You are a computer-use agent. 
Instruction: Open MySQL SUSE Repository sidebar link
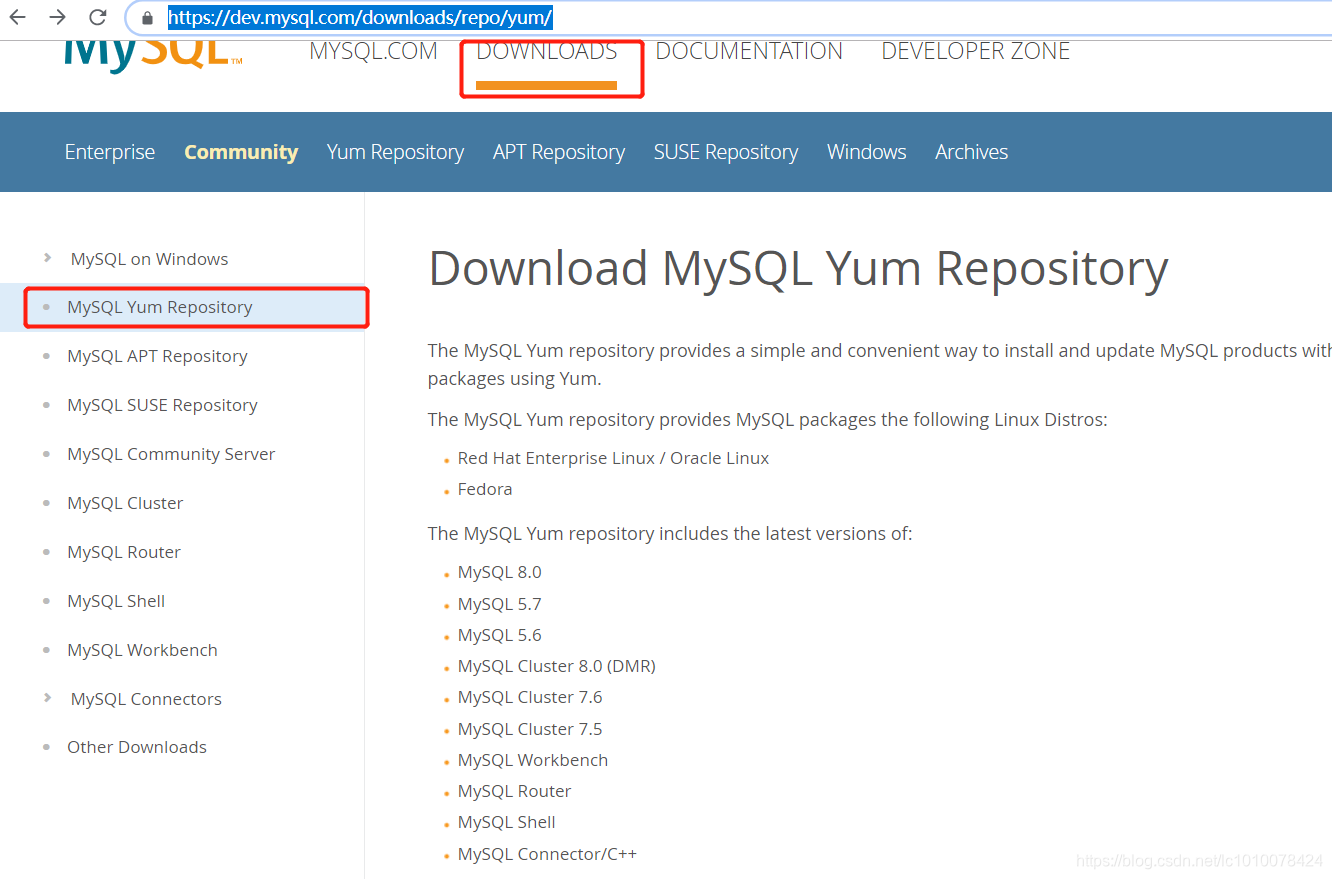162,405
